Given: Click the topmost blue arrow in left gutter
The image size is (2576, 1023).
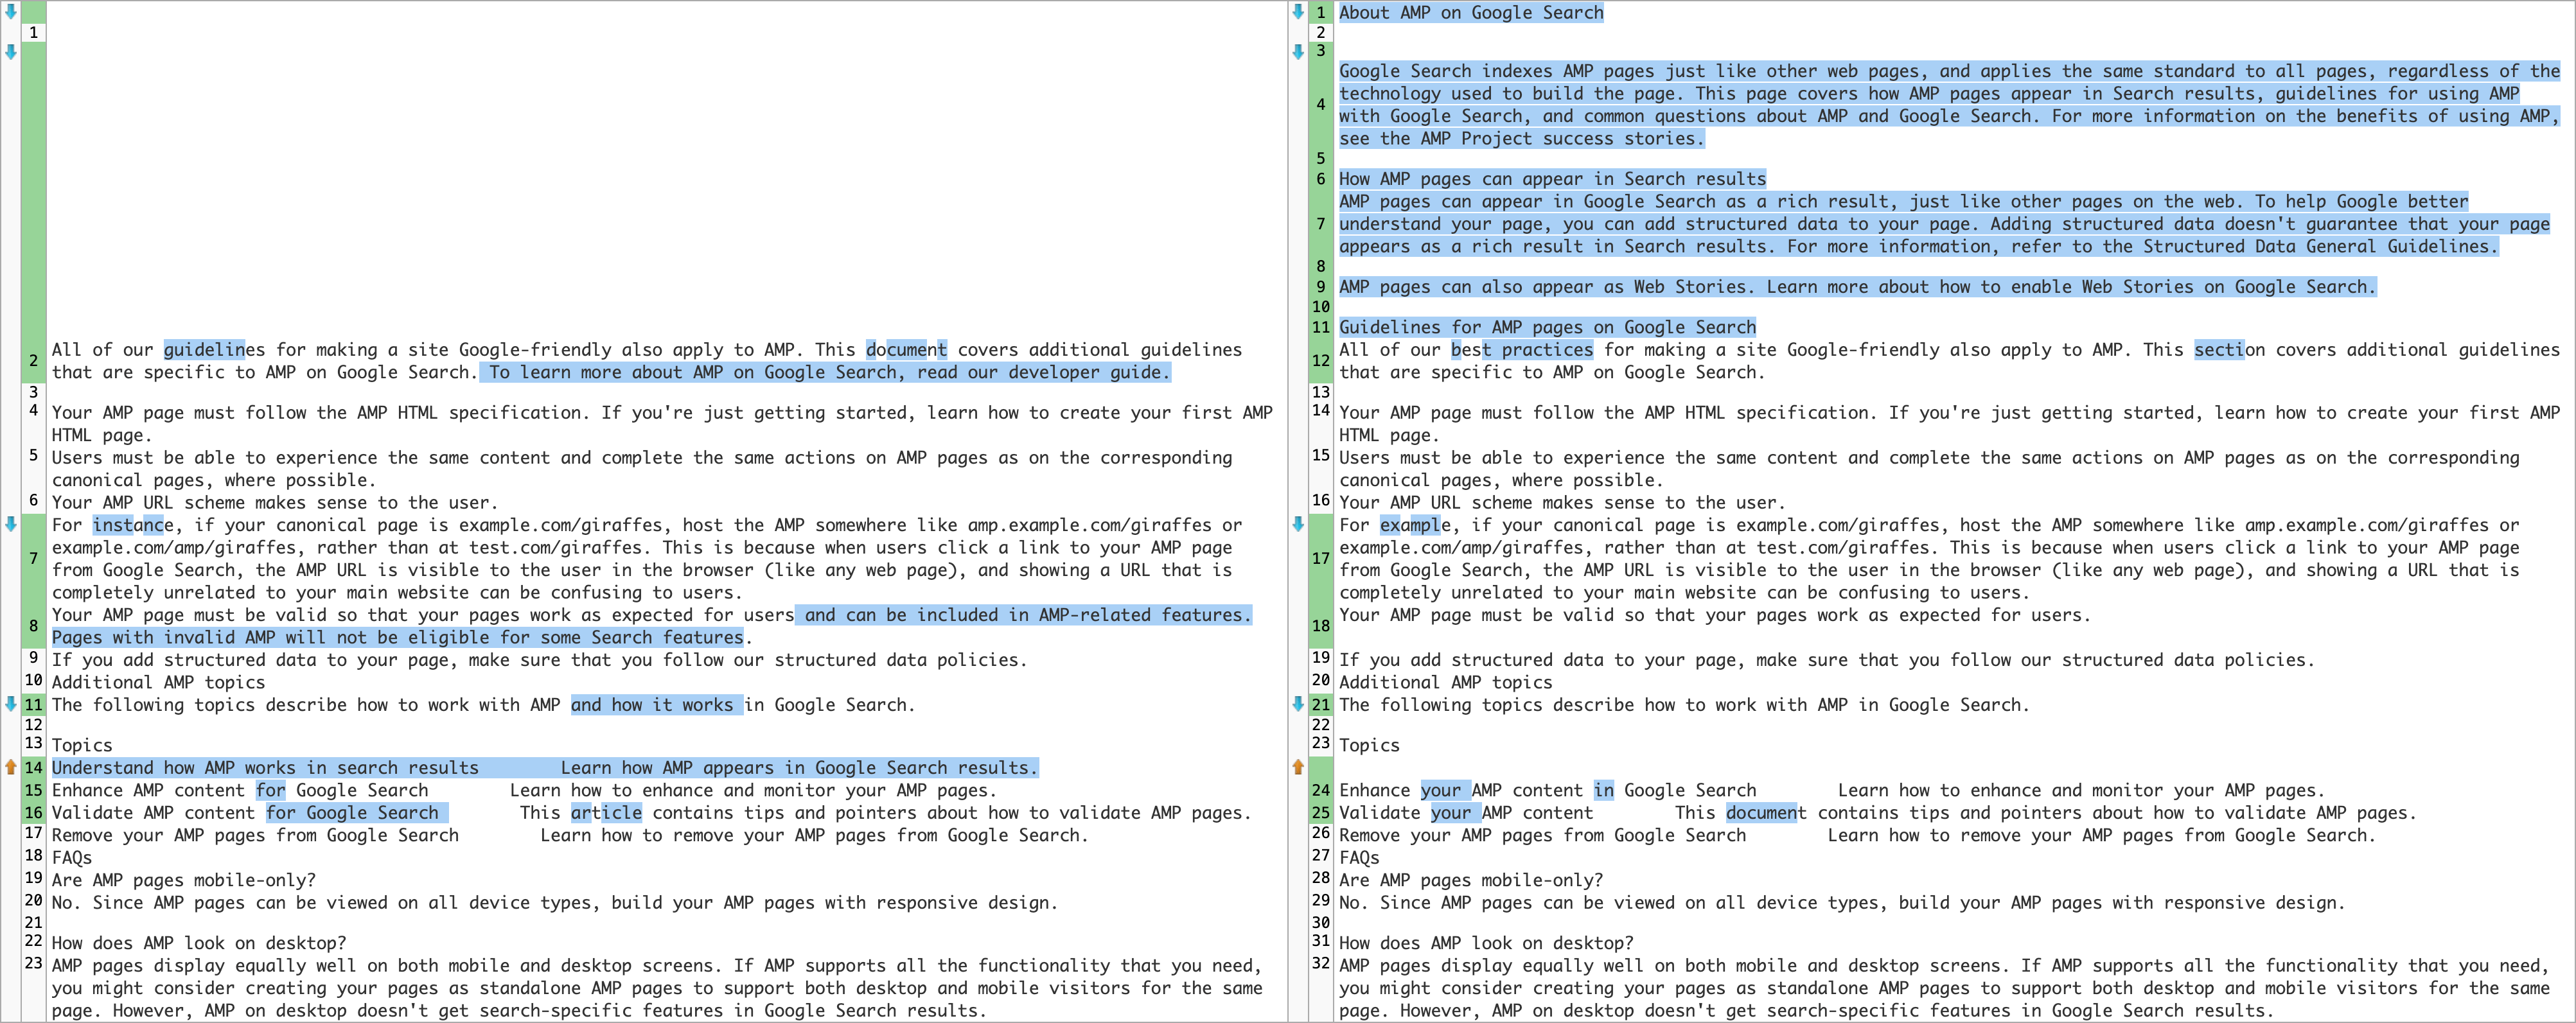Looking at the screenshot, I should click(x=11, y=12).
